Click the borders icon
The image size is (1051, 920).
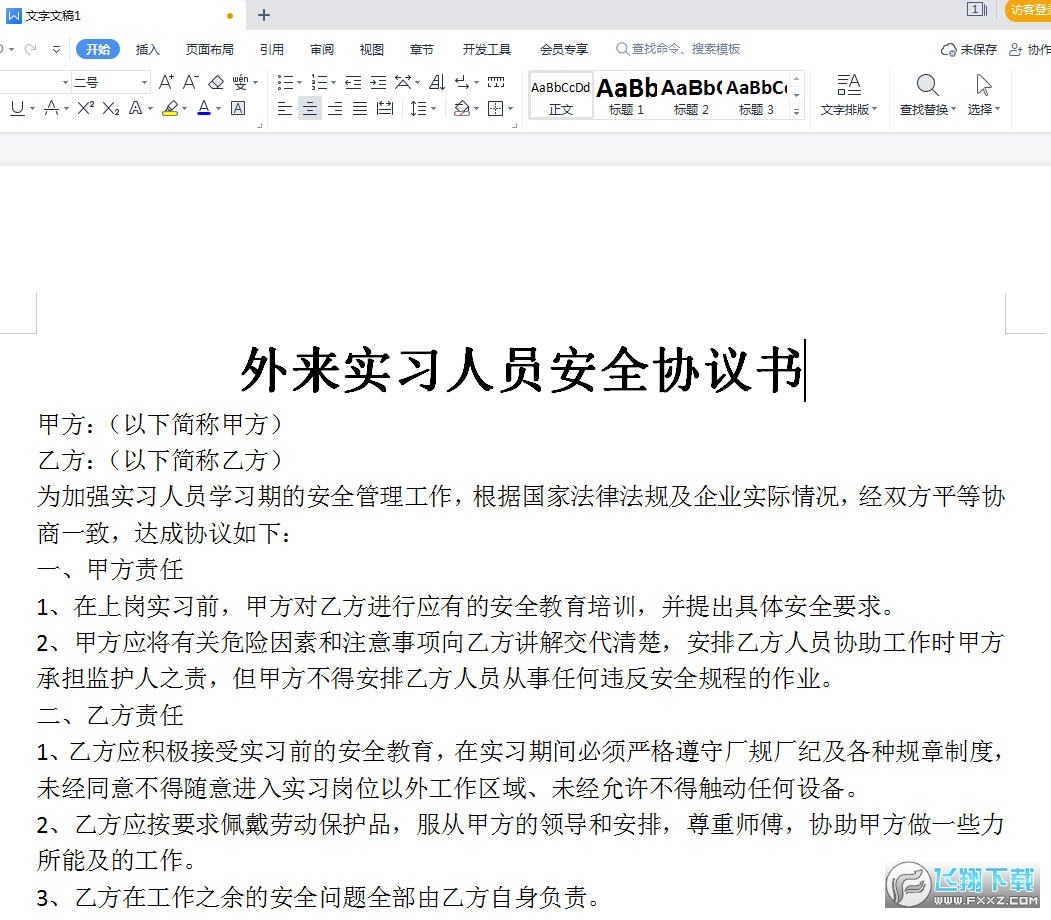coord(495,108)
